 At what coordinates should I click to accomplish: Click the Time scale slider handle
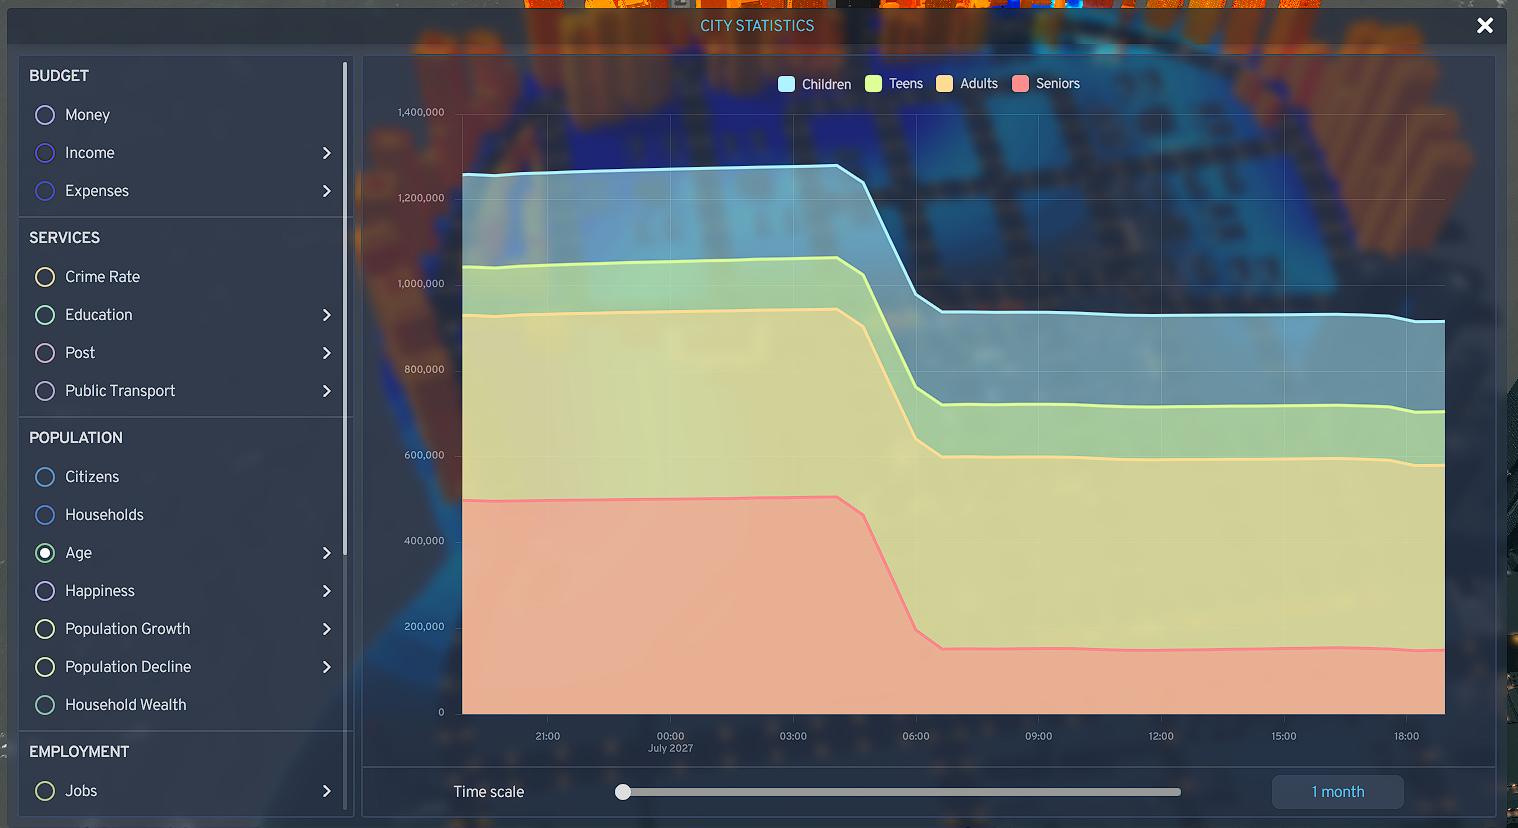click(x=622, y=791)
